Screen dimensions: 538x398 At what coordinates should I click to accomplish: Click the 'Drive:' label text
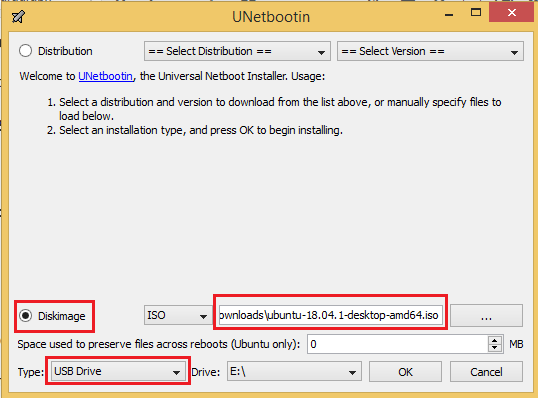(x=206, y=372)
